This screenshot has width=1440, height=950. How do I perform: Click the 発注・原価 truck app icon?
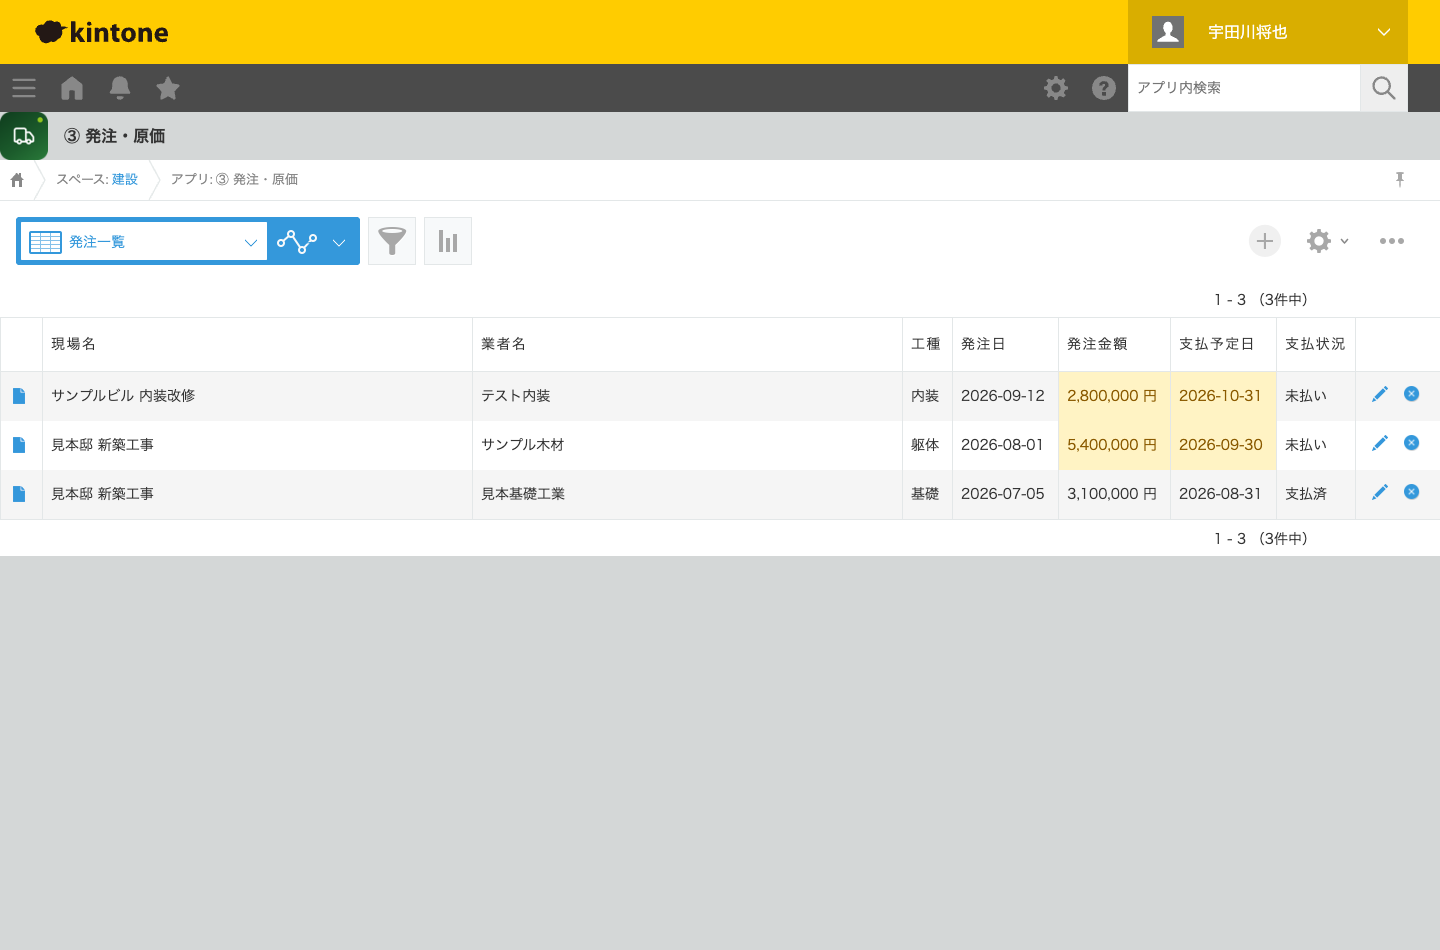point(24,136)
